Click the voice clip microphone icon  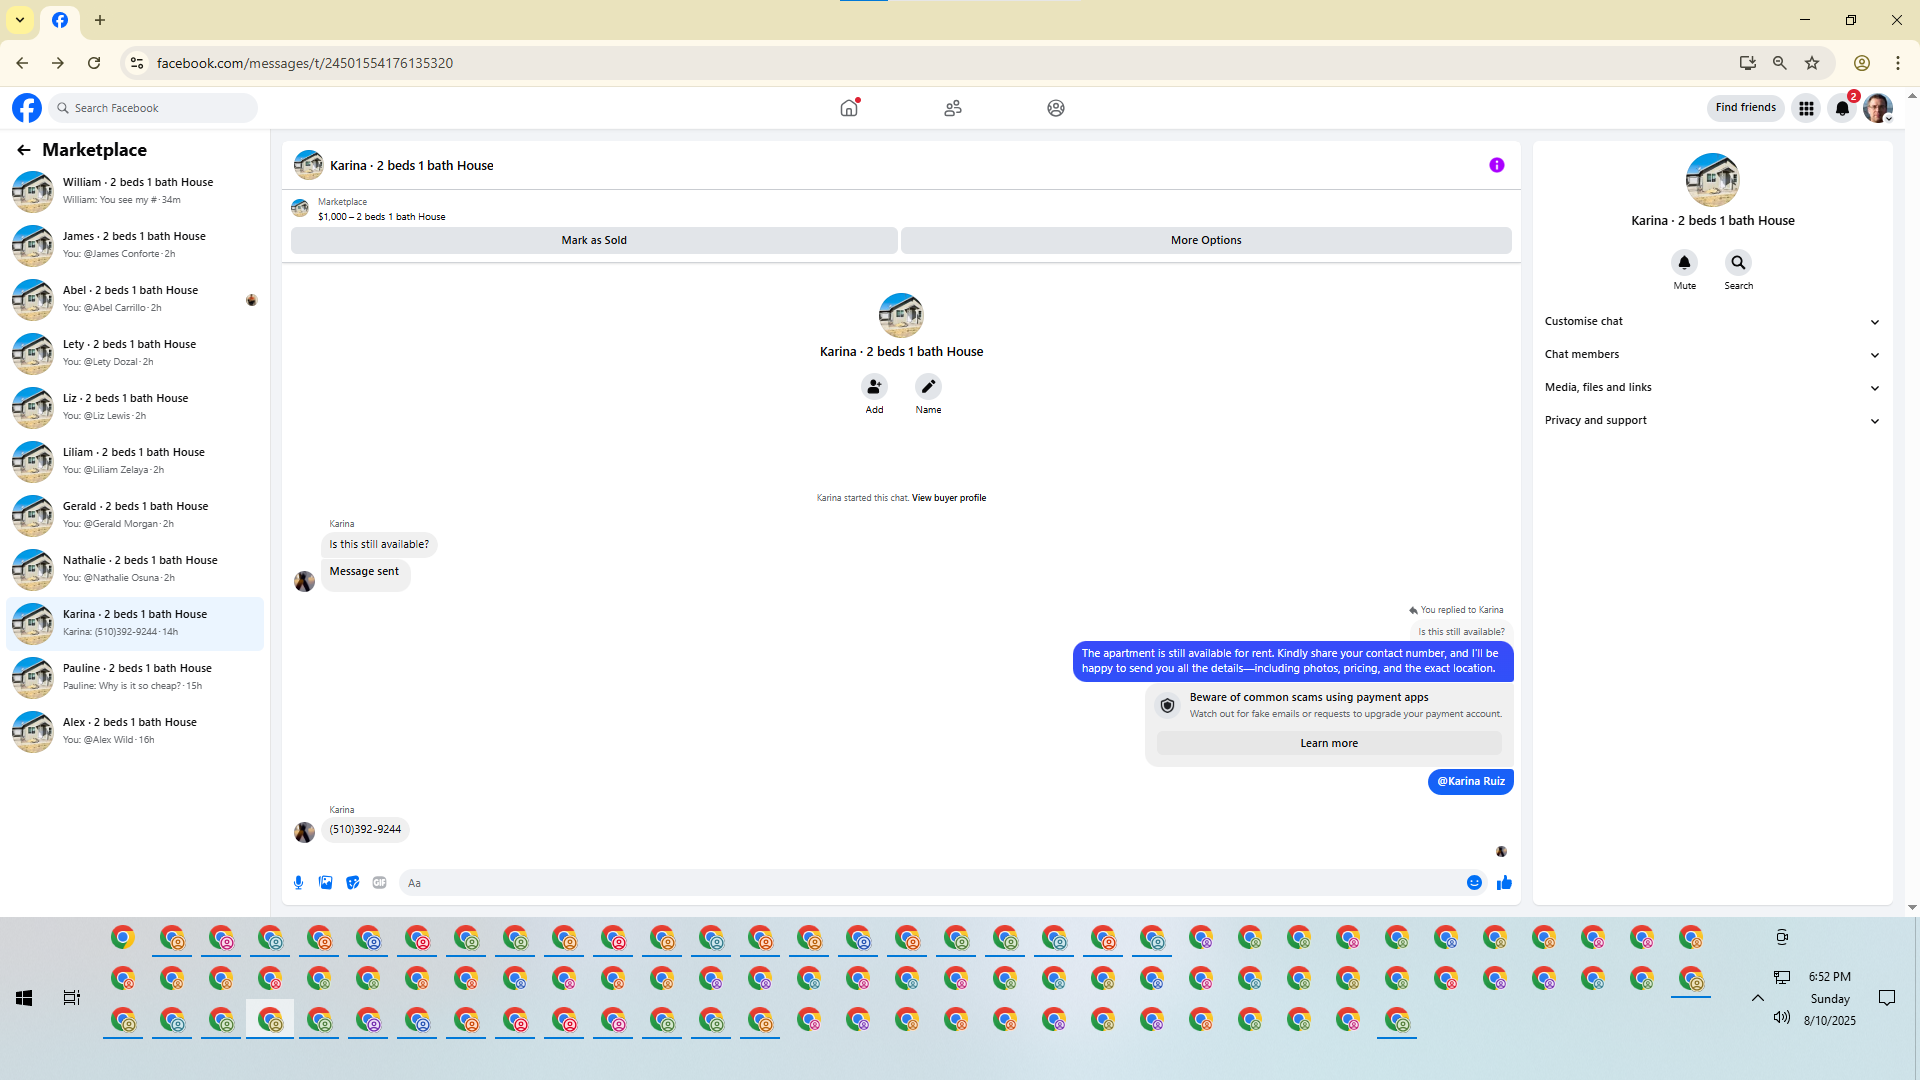click(x=298, y=882)
